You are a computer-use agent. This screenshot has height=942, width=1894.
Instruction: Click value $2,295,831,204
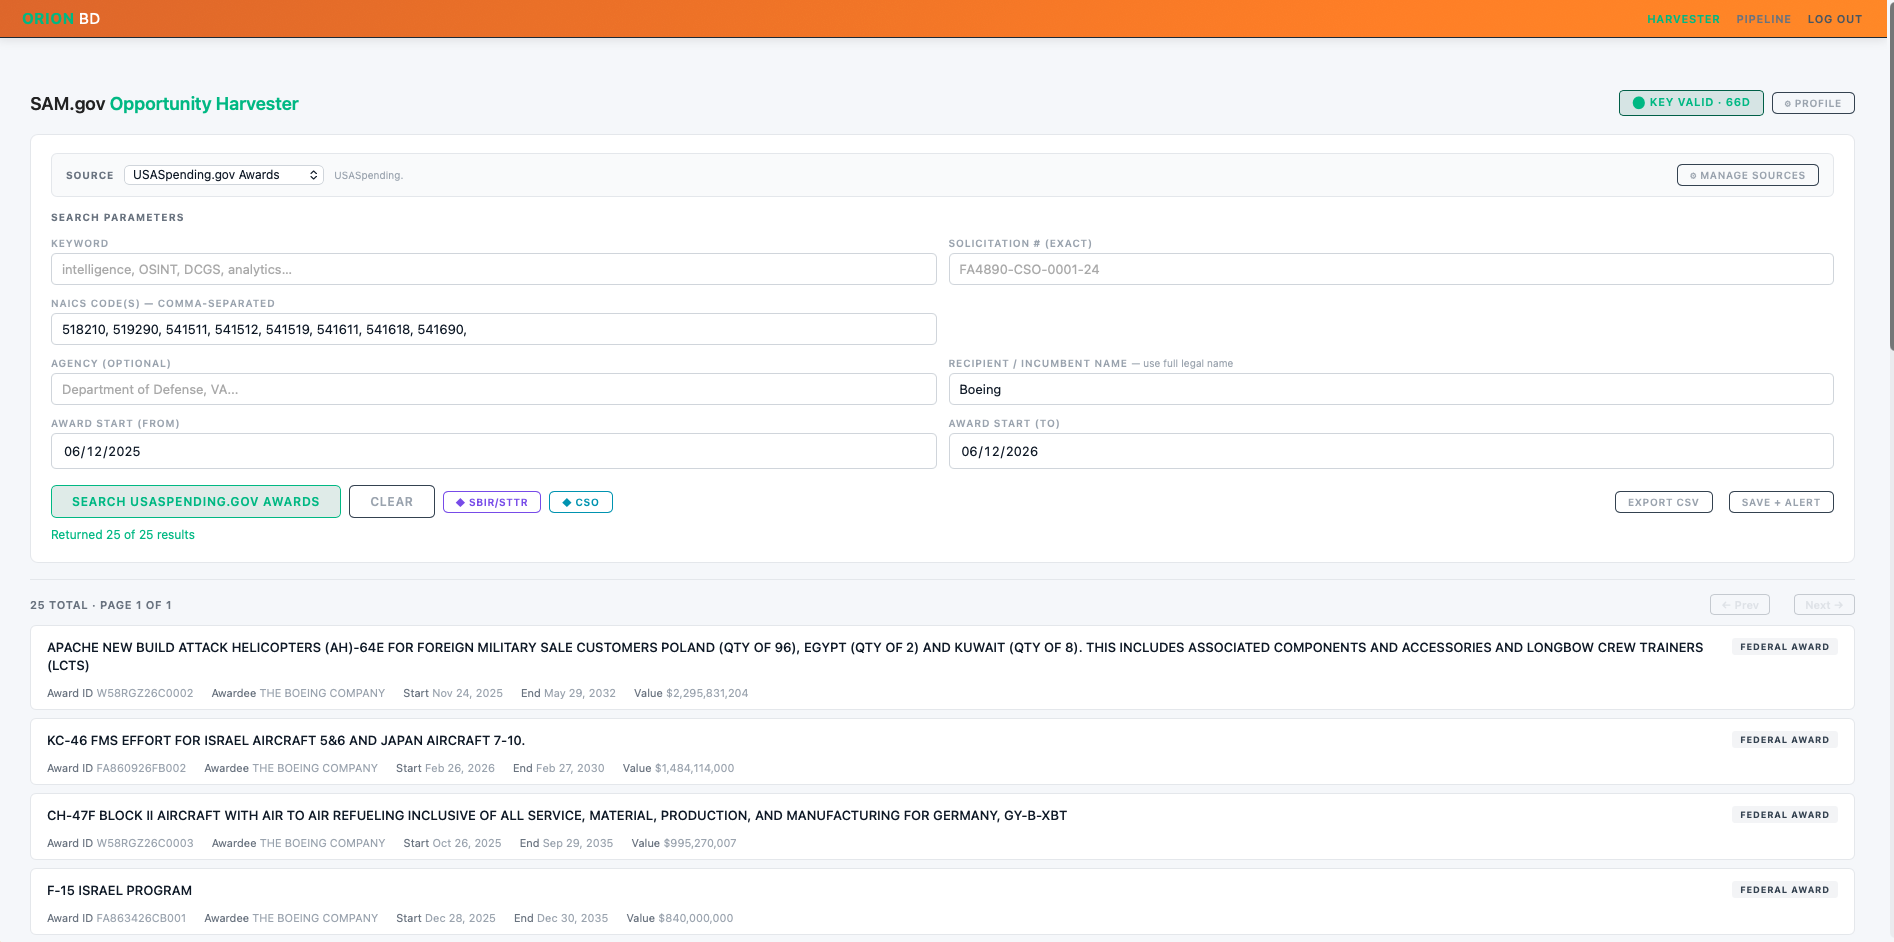coord(707,693)
